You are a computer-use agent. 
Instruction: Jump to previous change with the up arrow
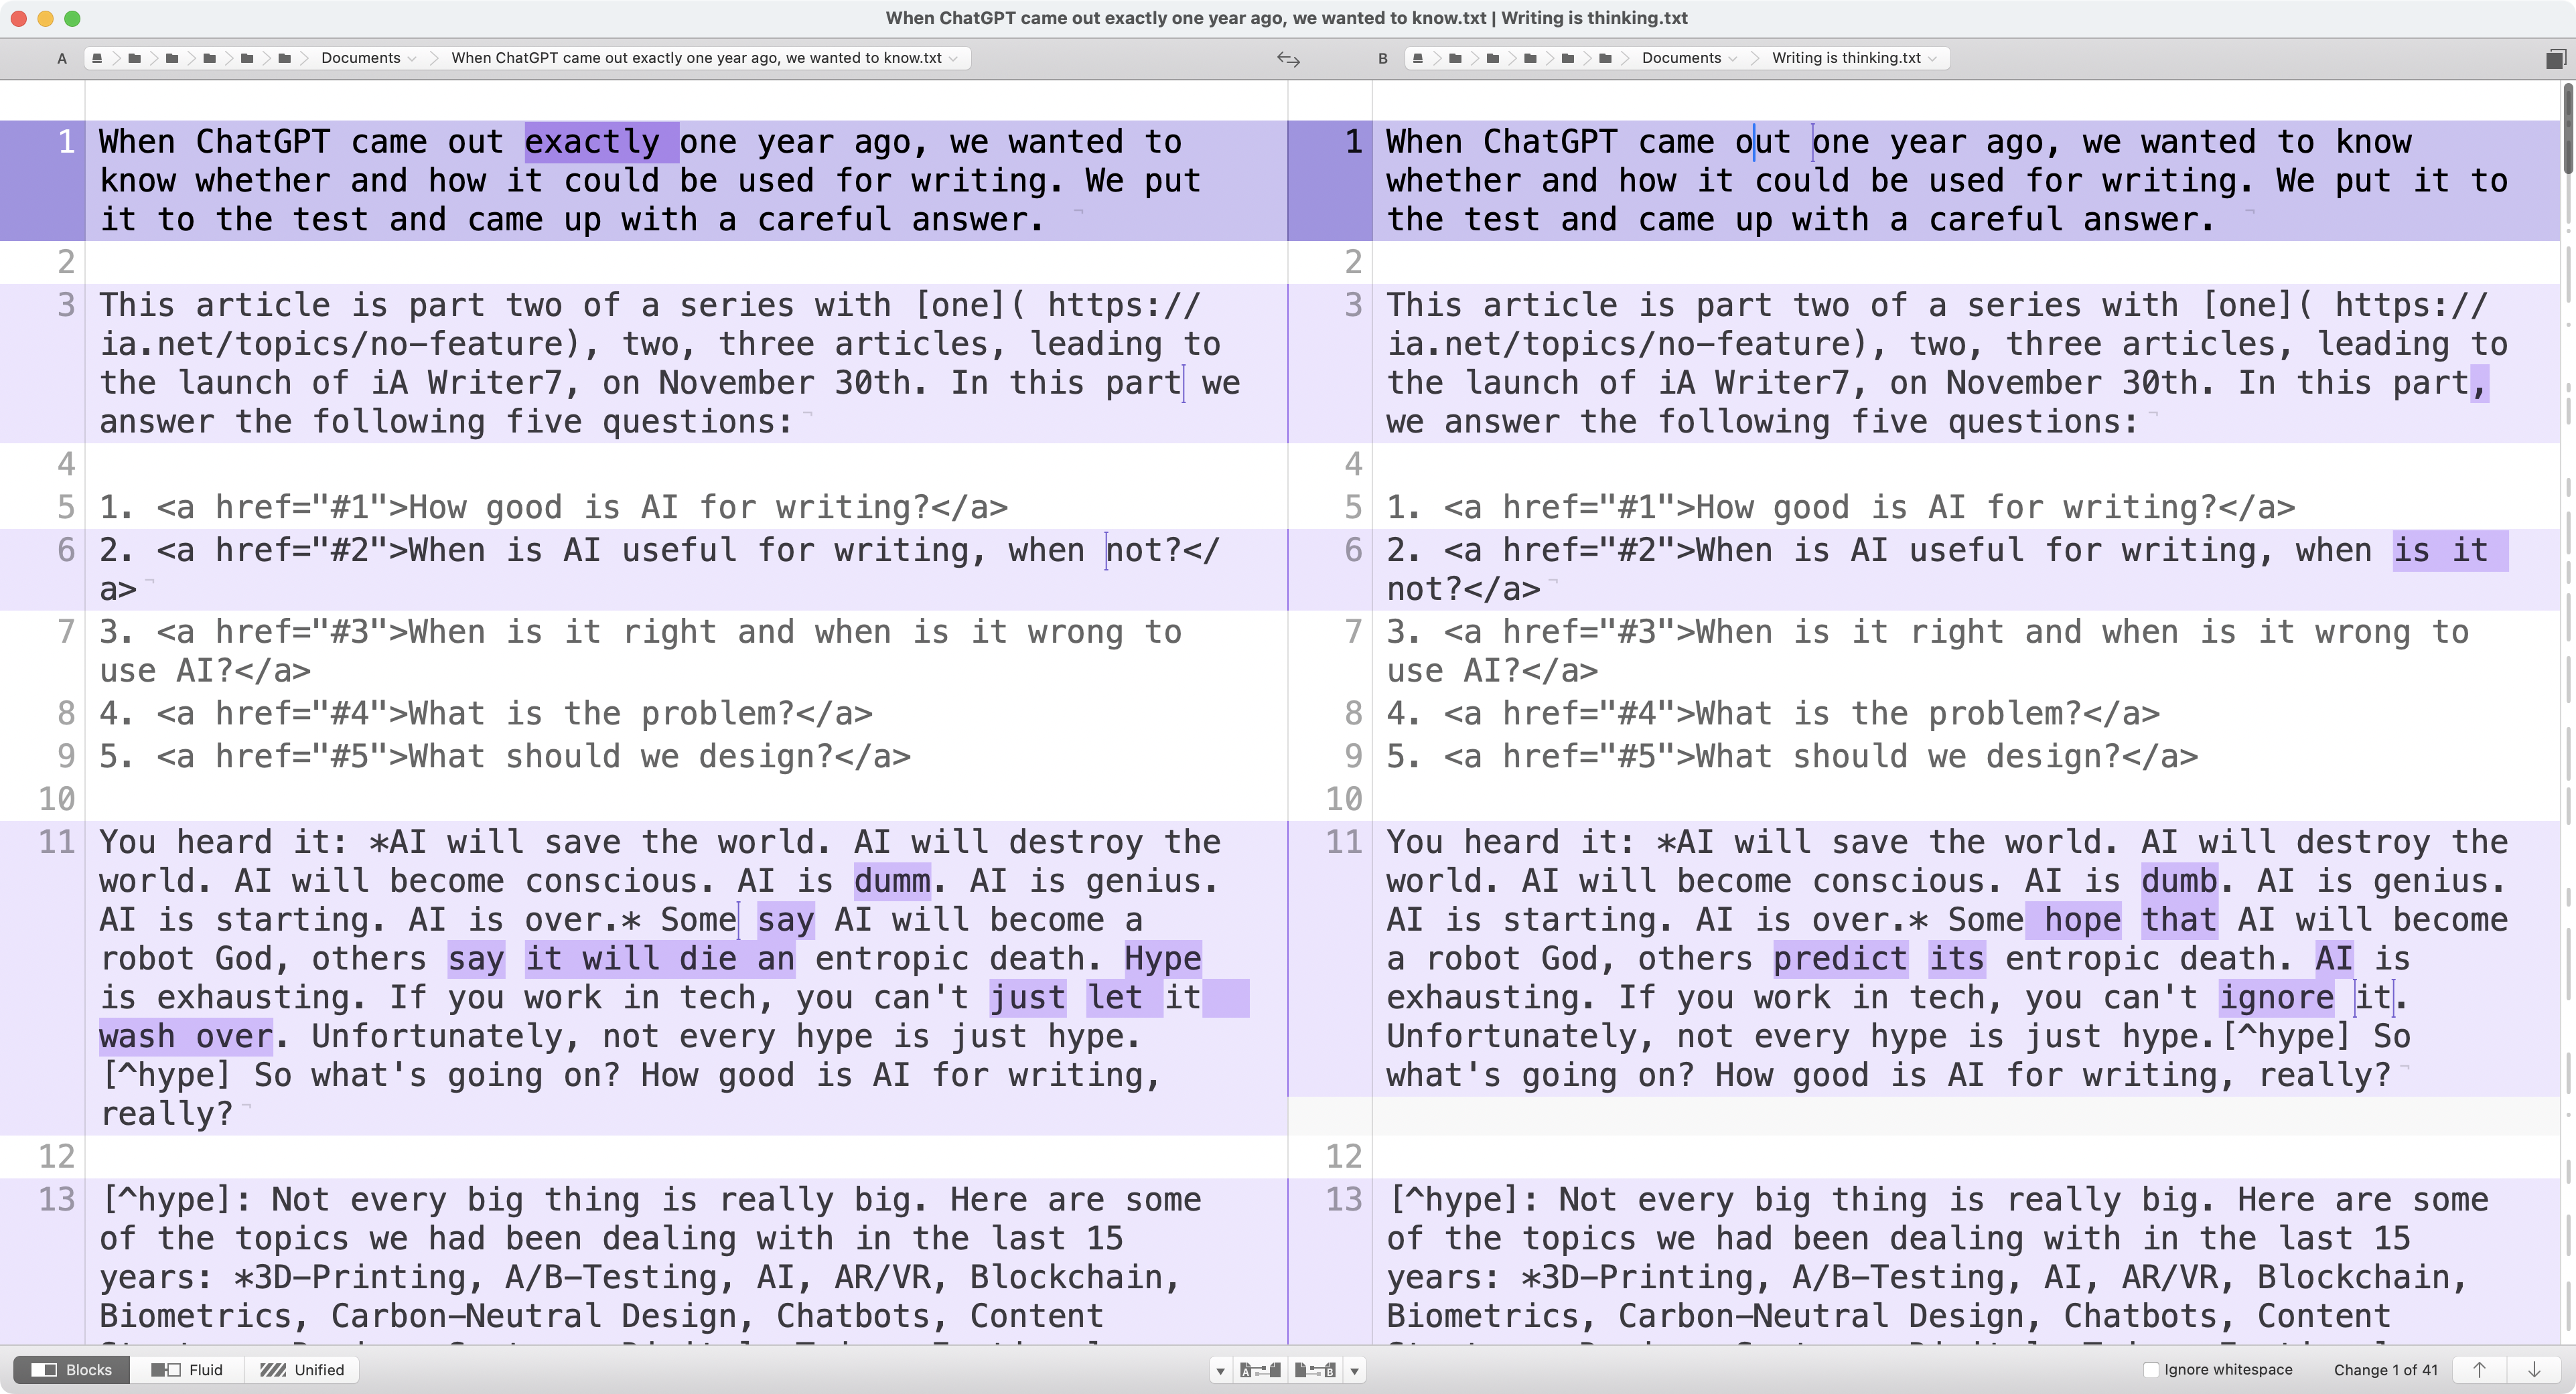point(2479,1370)
